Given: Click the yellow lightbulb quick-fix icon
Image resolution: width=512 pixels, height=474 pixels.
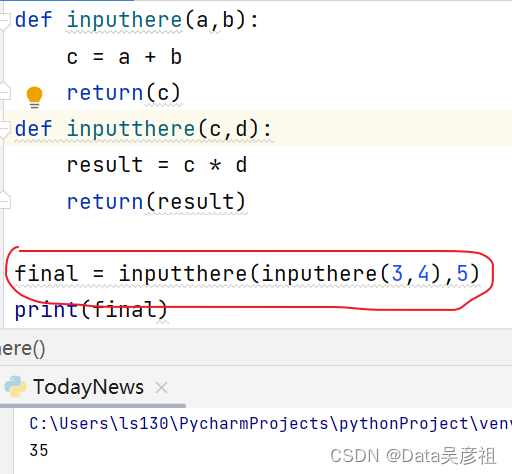Looking at the screenshot, I should [34, 97].
